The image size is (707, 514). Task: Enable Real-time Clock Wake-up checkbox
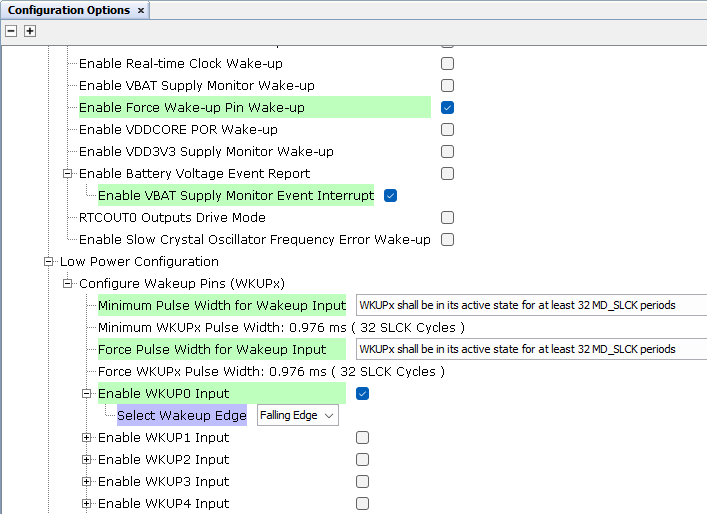pyautogui.click(x=448, y=64)
